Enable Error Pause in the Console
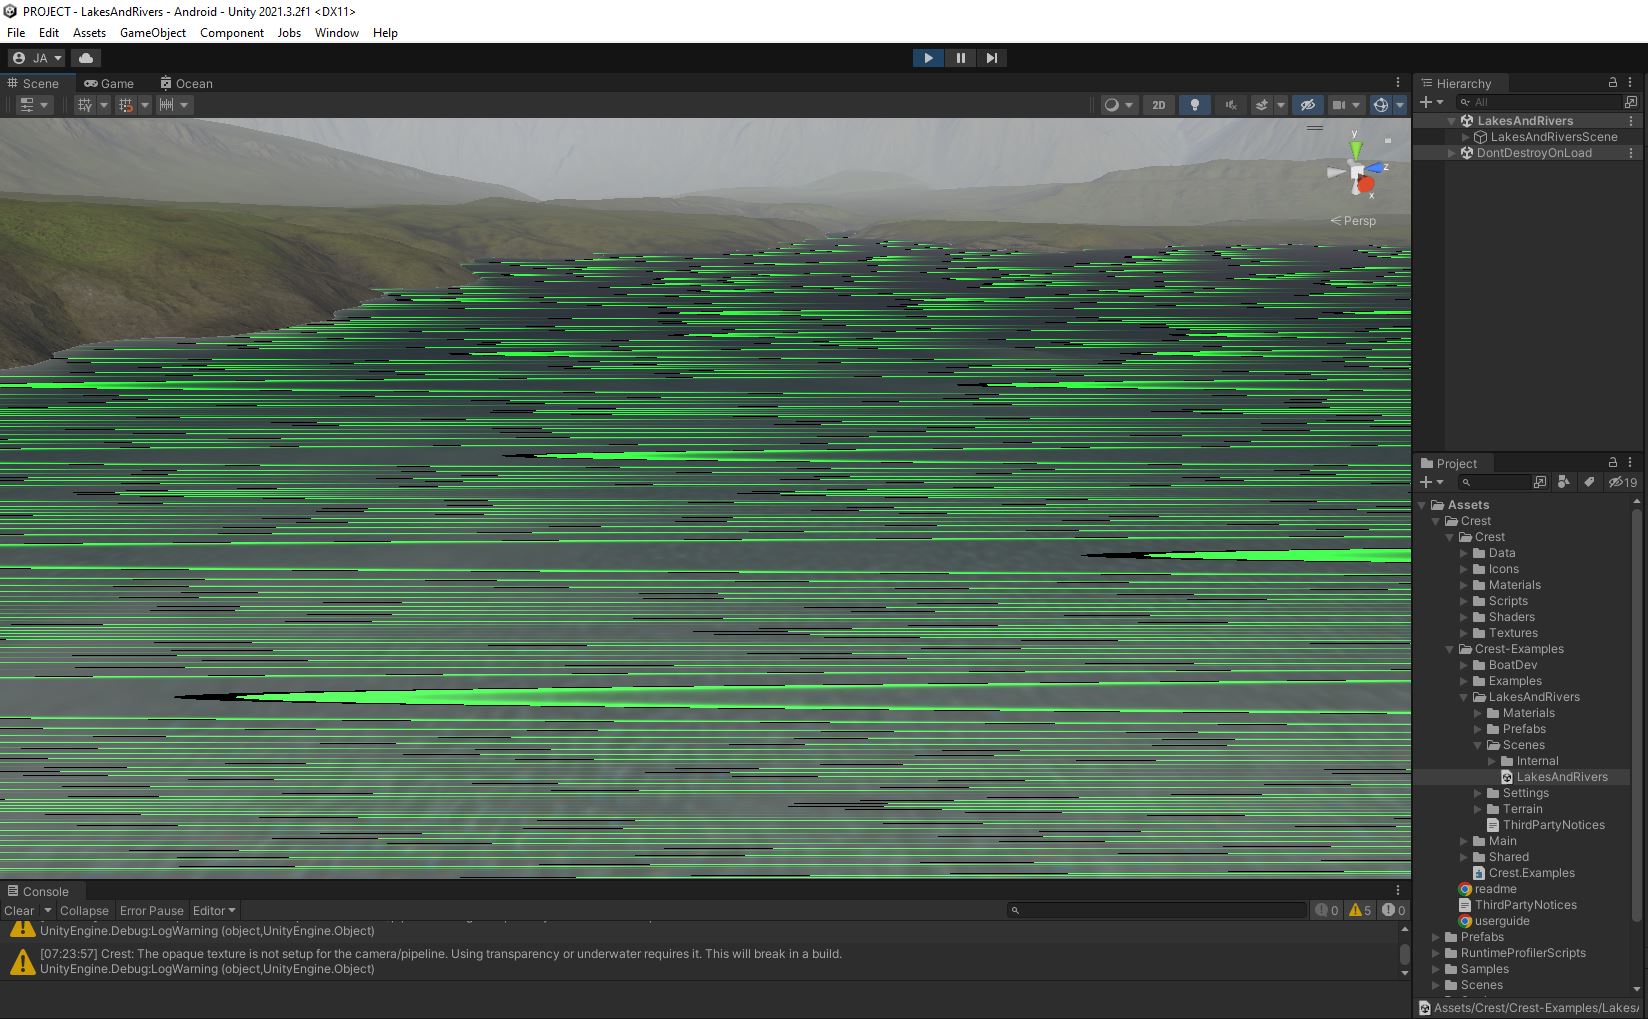1648x1019 pixels. (151, 910)
